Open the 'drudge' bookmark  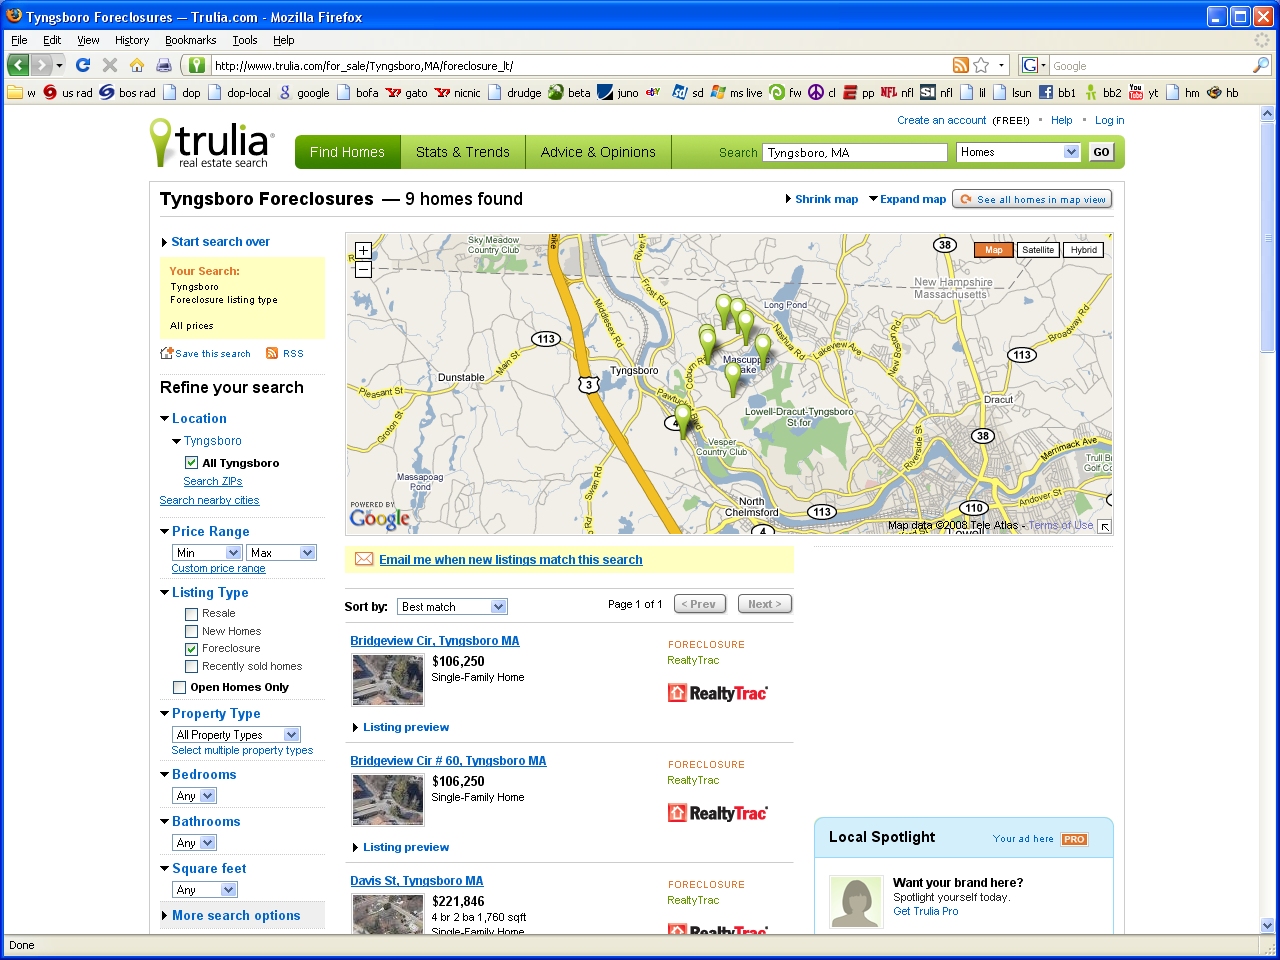click(514, 92)
